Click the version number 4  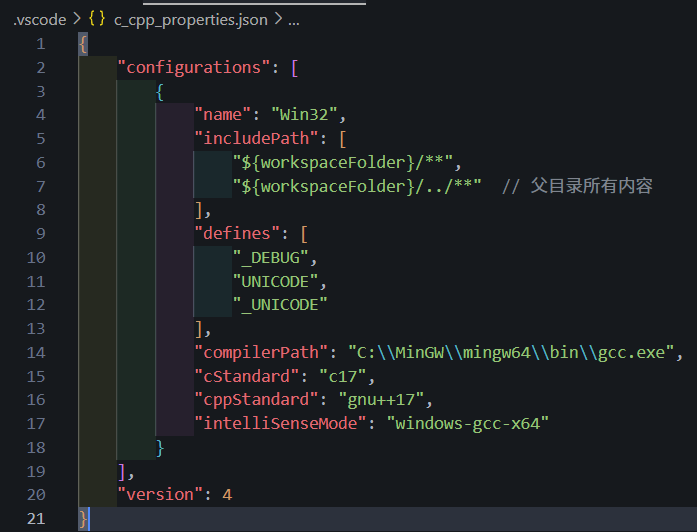[227, 495]
